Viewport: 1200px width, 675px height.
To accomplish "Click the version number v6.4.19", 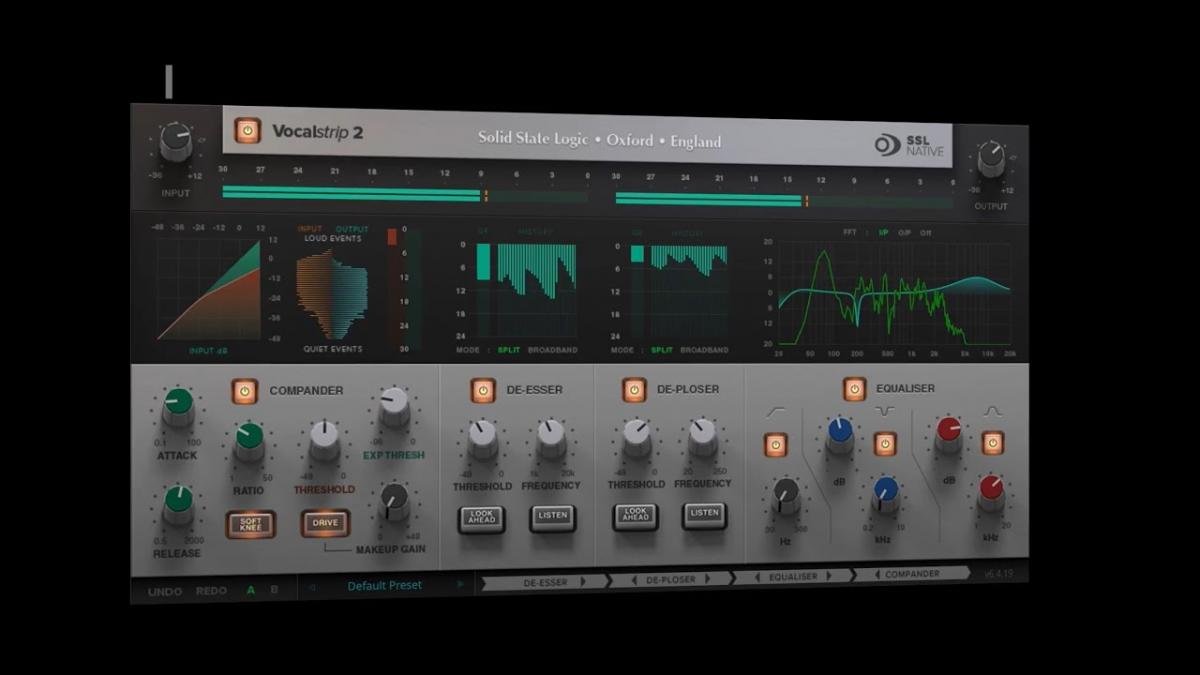I will point(1000,574).
